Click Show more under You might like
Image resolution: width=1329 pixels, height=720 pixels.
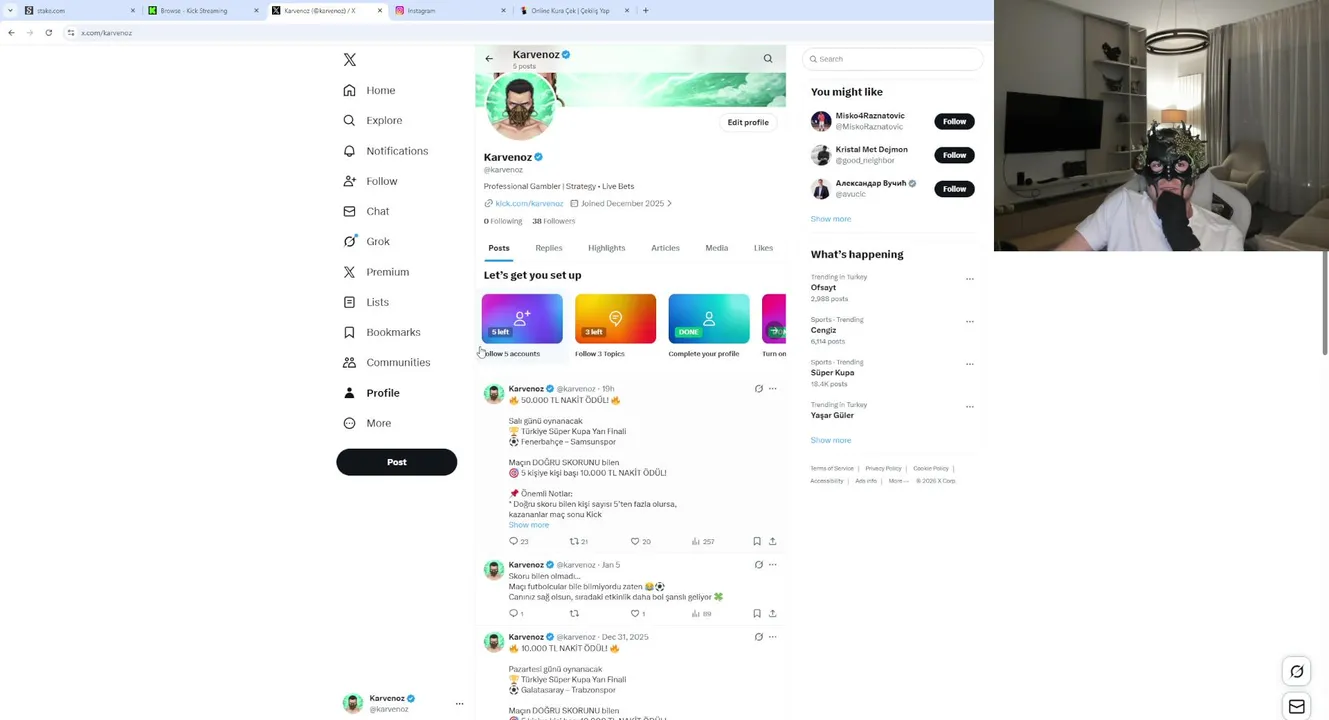(x=830, y=219)
